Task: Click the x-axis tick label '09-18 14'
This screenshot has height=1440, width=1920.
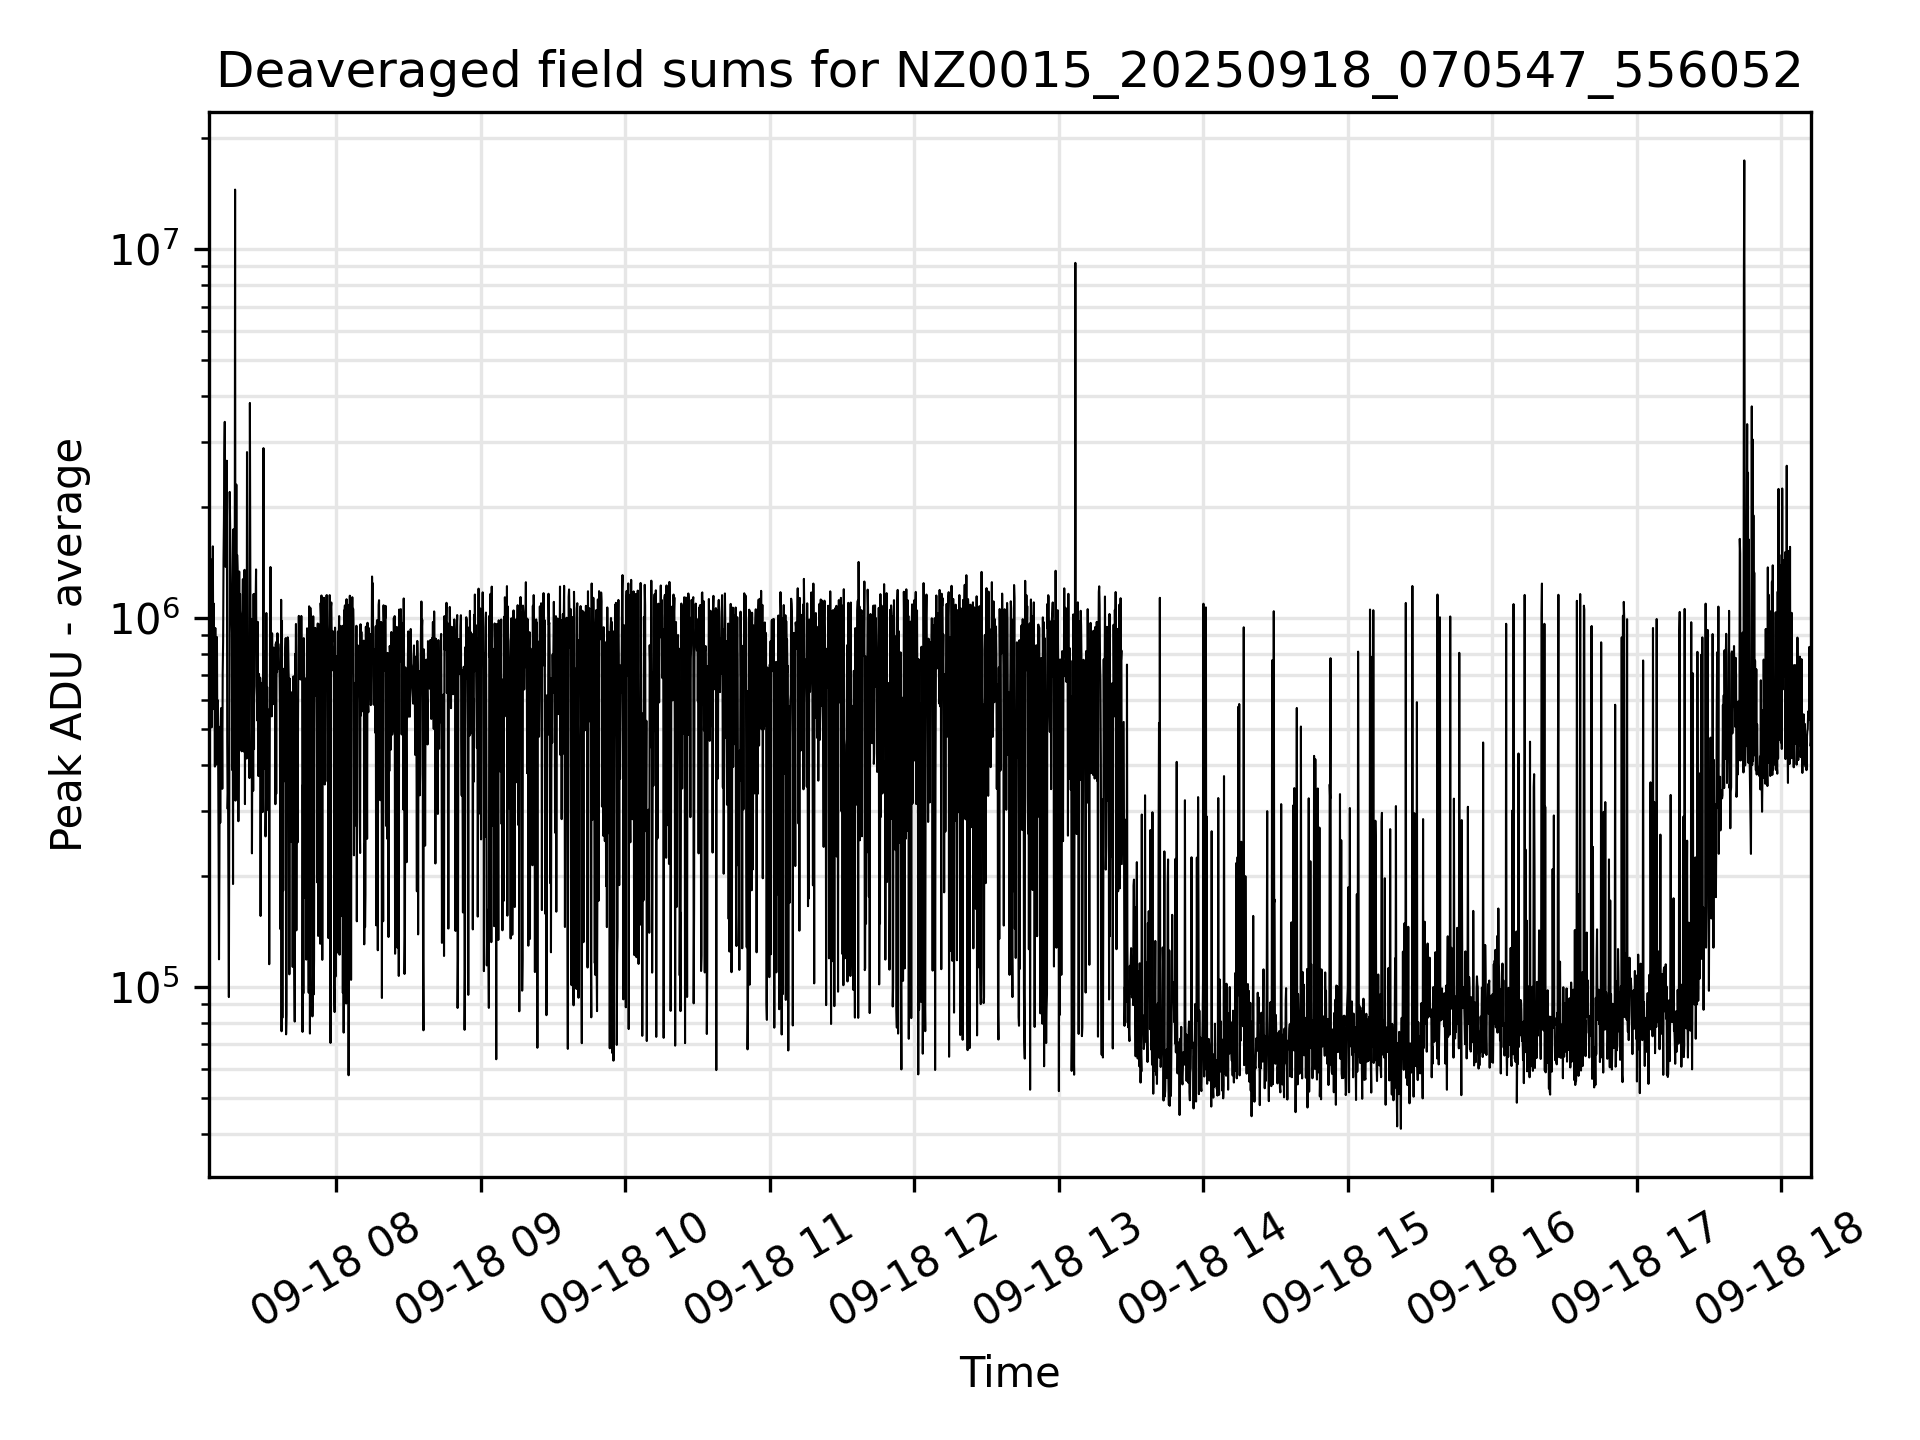Action: click(x=1203, y=1269)
